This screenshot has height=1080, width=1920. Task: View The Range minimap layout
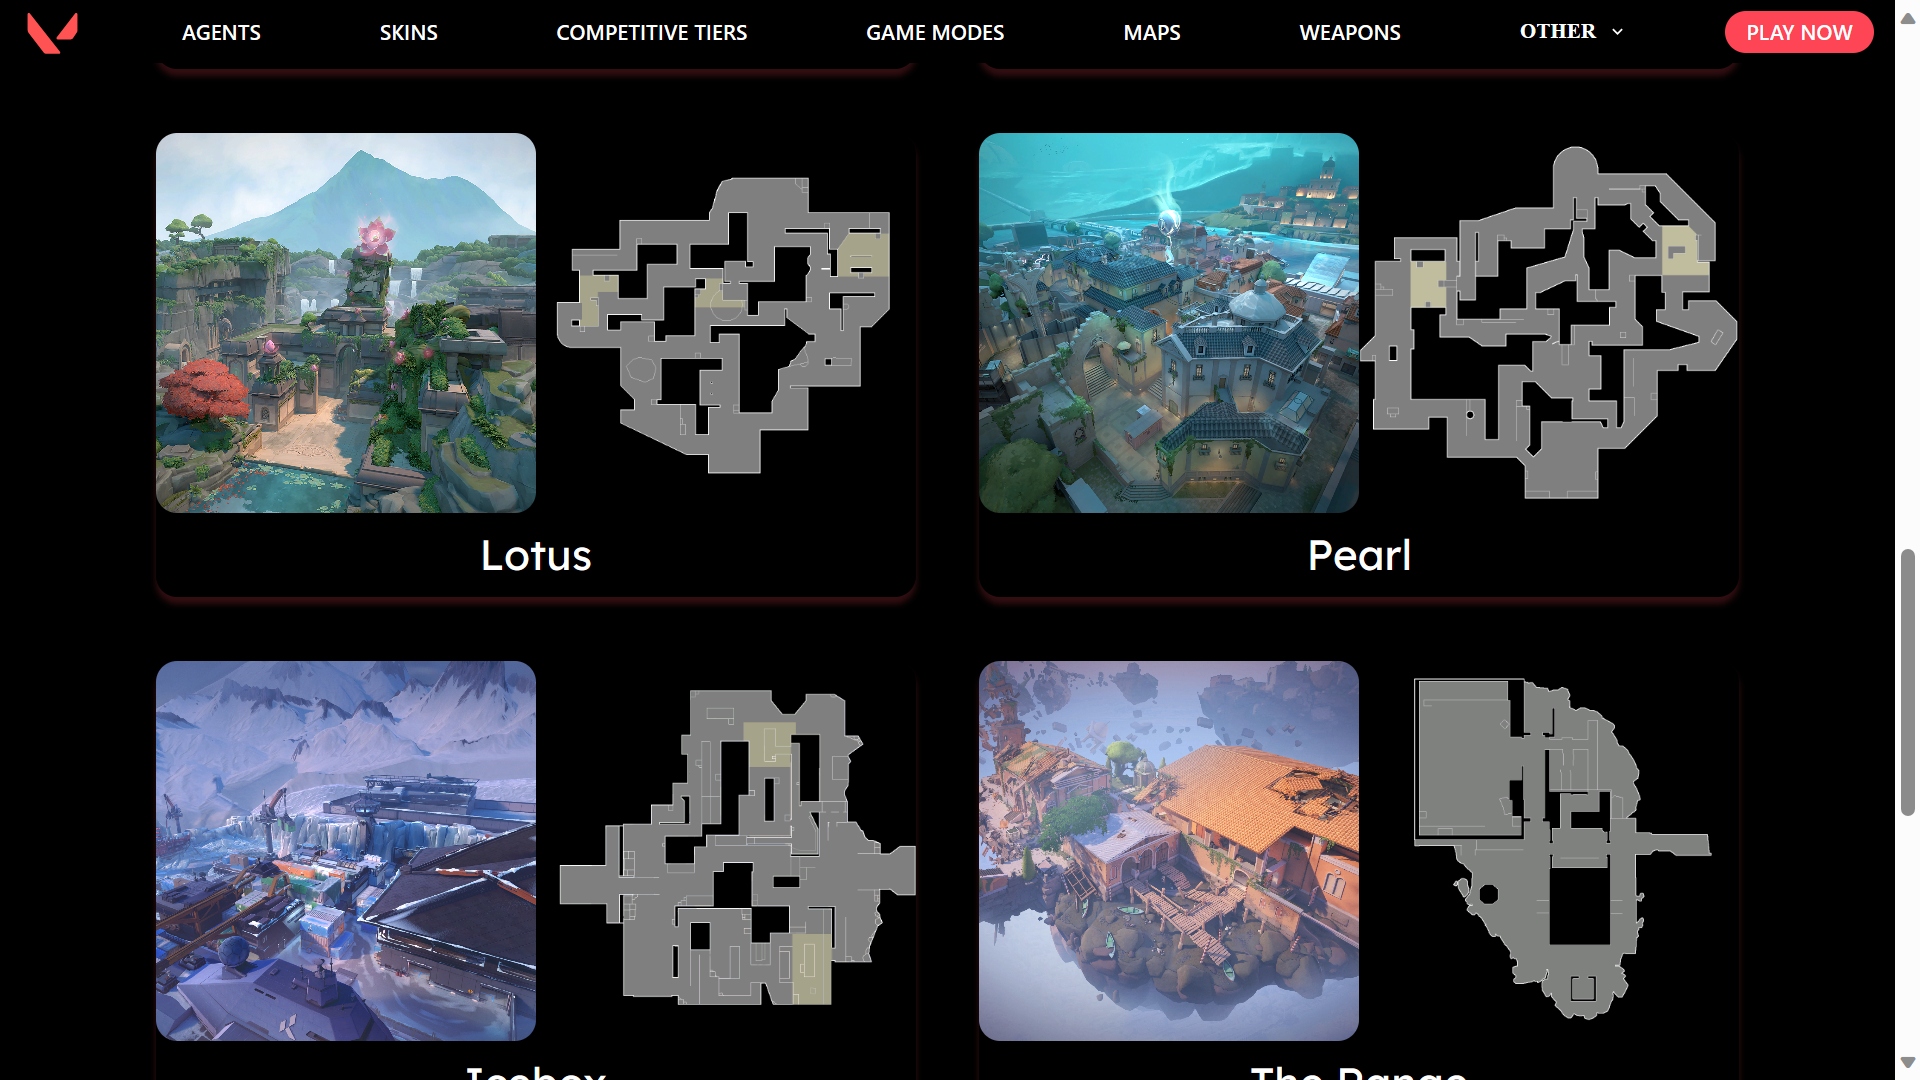[x=1562, y=849]
